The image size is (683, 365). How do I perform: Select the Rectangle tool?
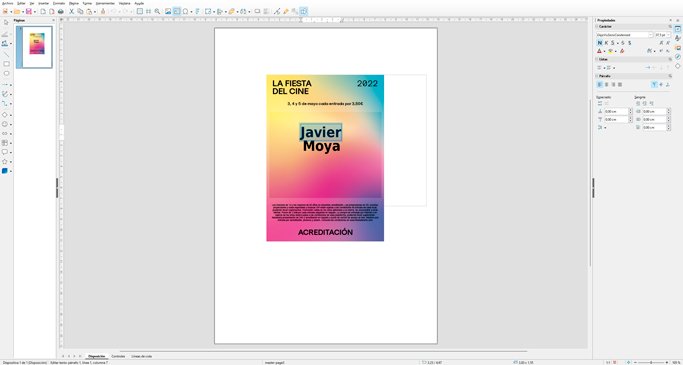[x=6, y=64]
